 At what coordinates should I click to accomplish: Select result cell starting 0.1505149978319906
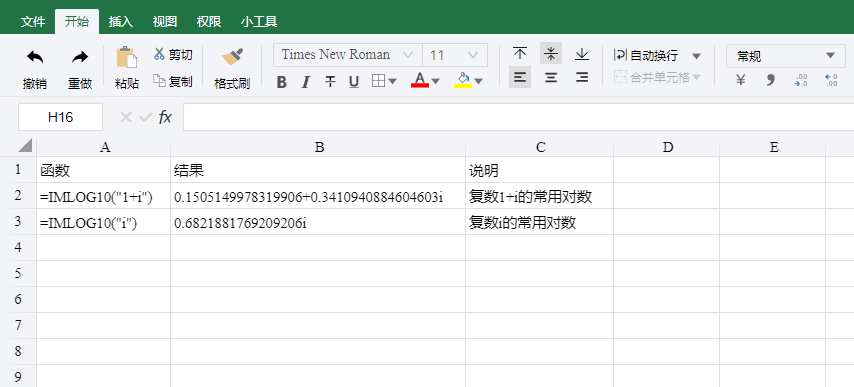click(x=318, y=196)
